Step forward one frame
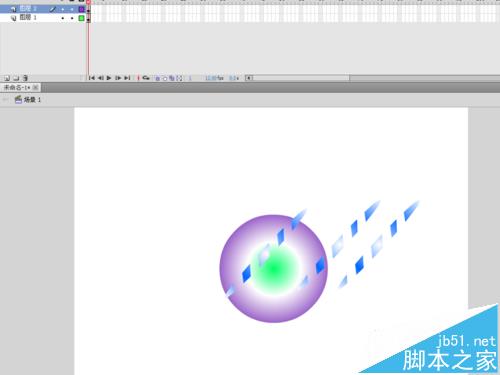This screenshot has height=375, width=500. coord(118,78)
